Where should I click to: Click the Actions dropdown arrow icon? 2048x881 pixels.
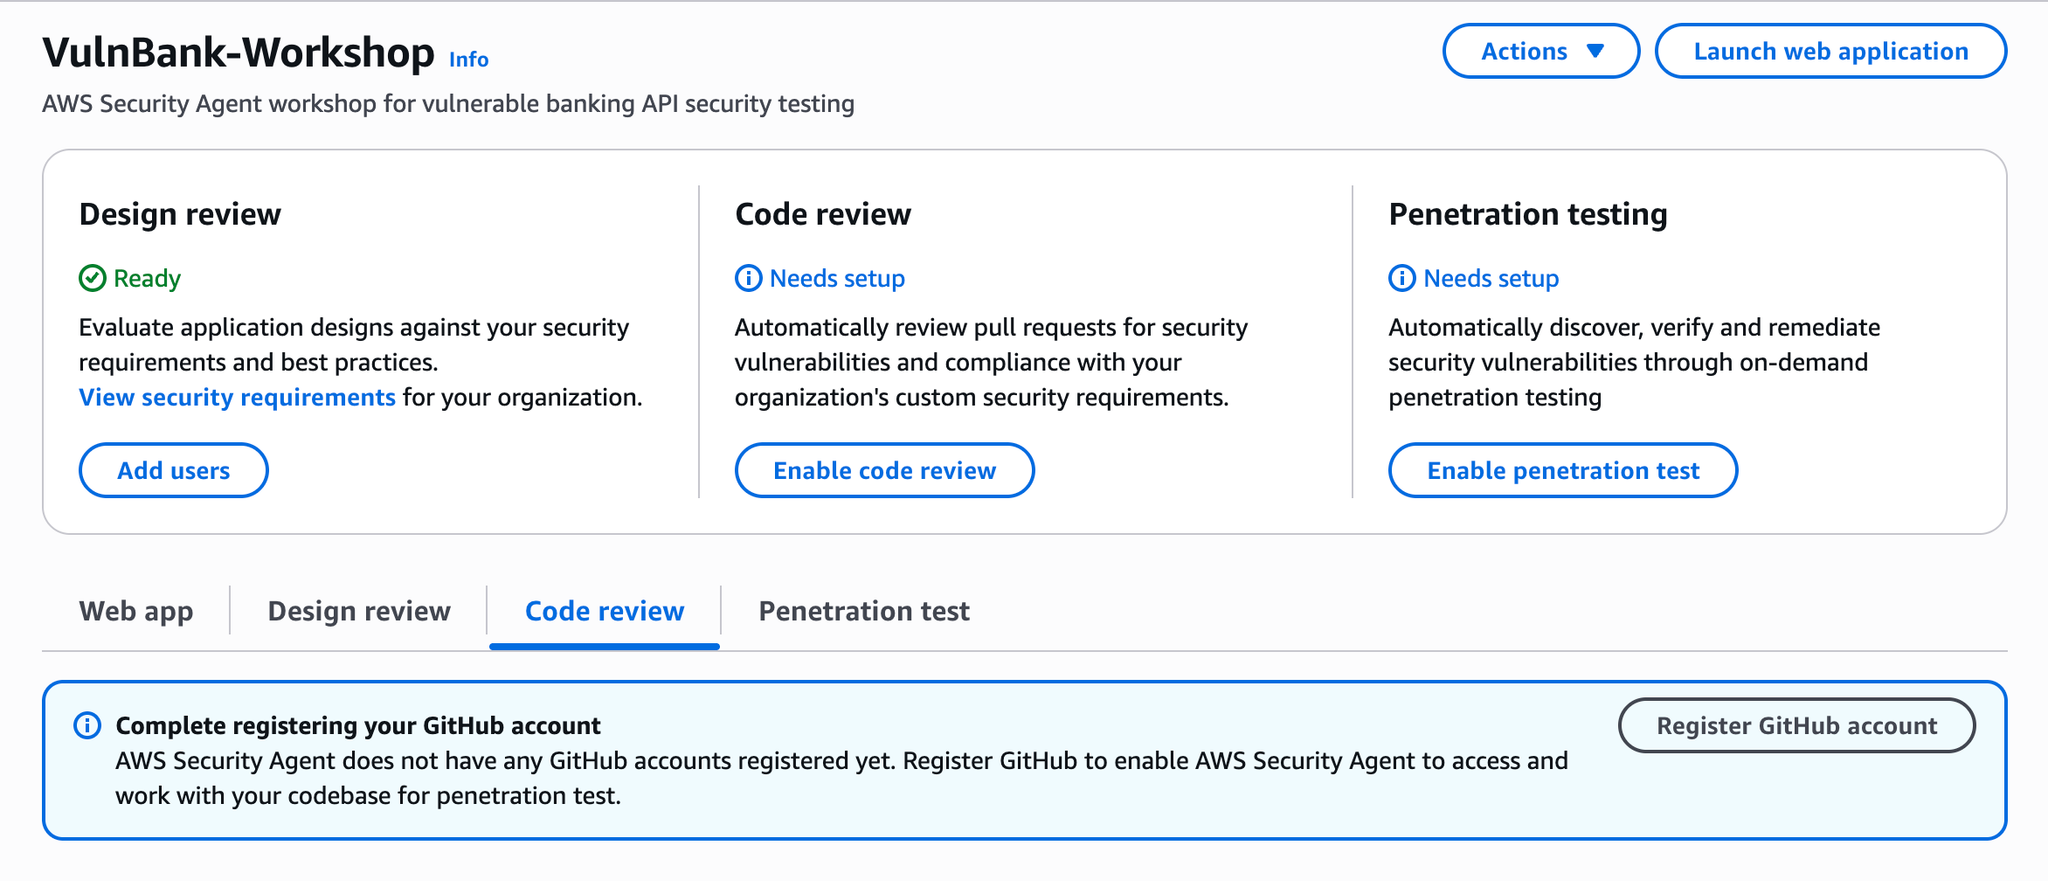pyautogui.click(x=1596, y=51)
